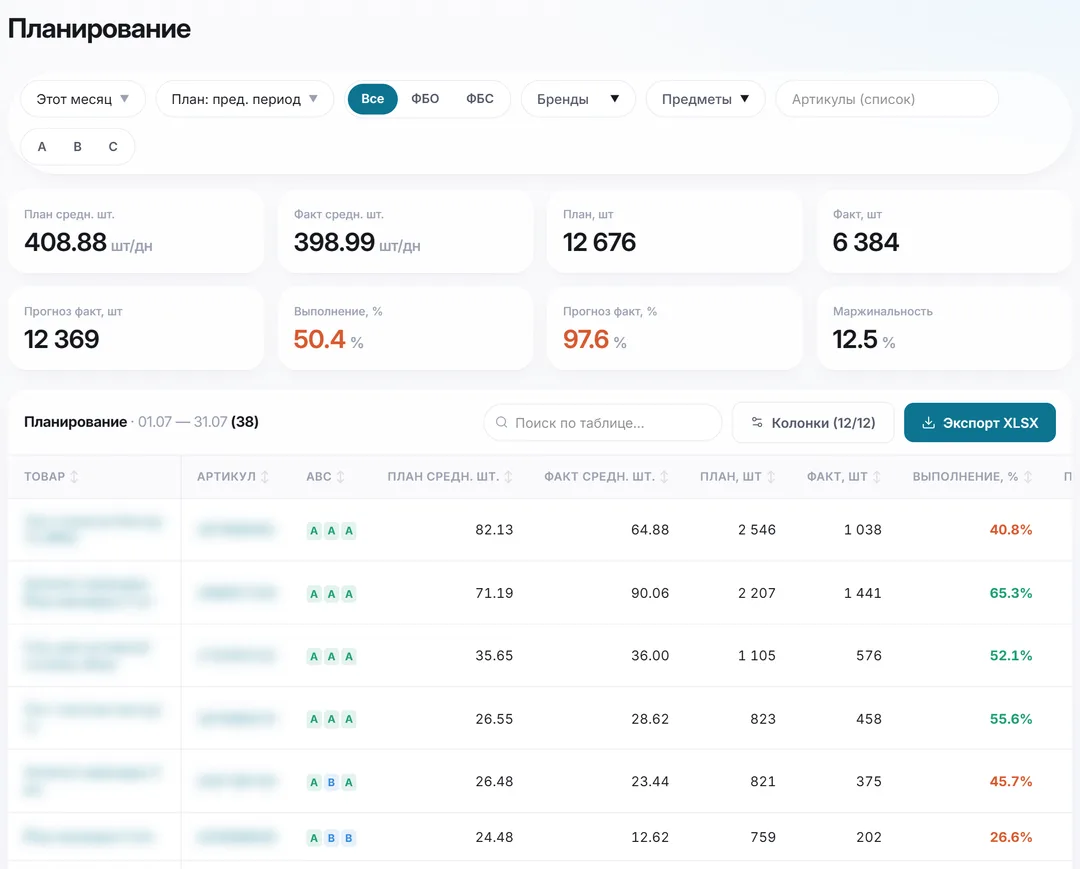Focus the Поиск по таблице search field
1080x869 pixels.
603,423
